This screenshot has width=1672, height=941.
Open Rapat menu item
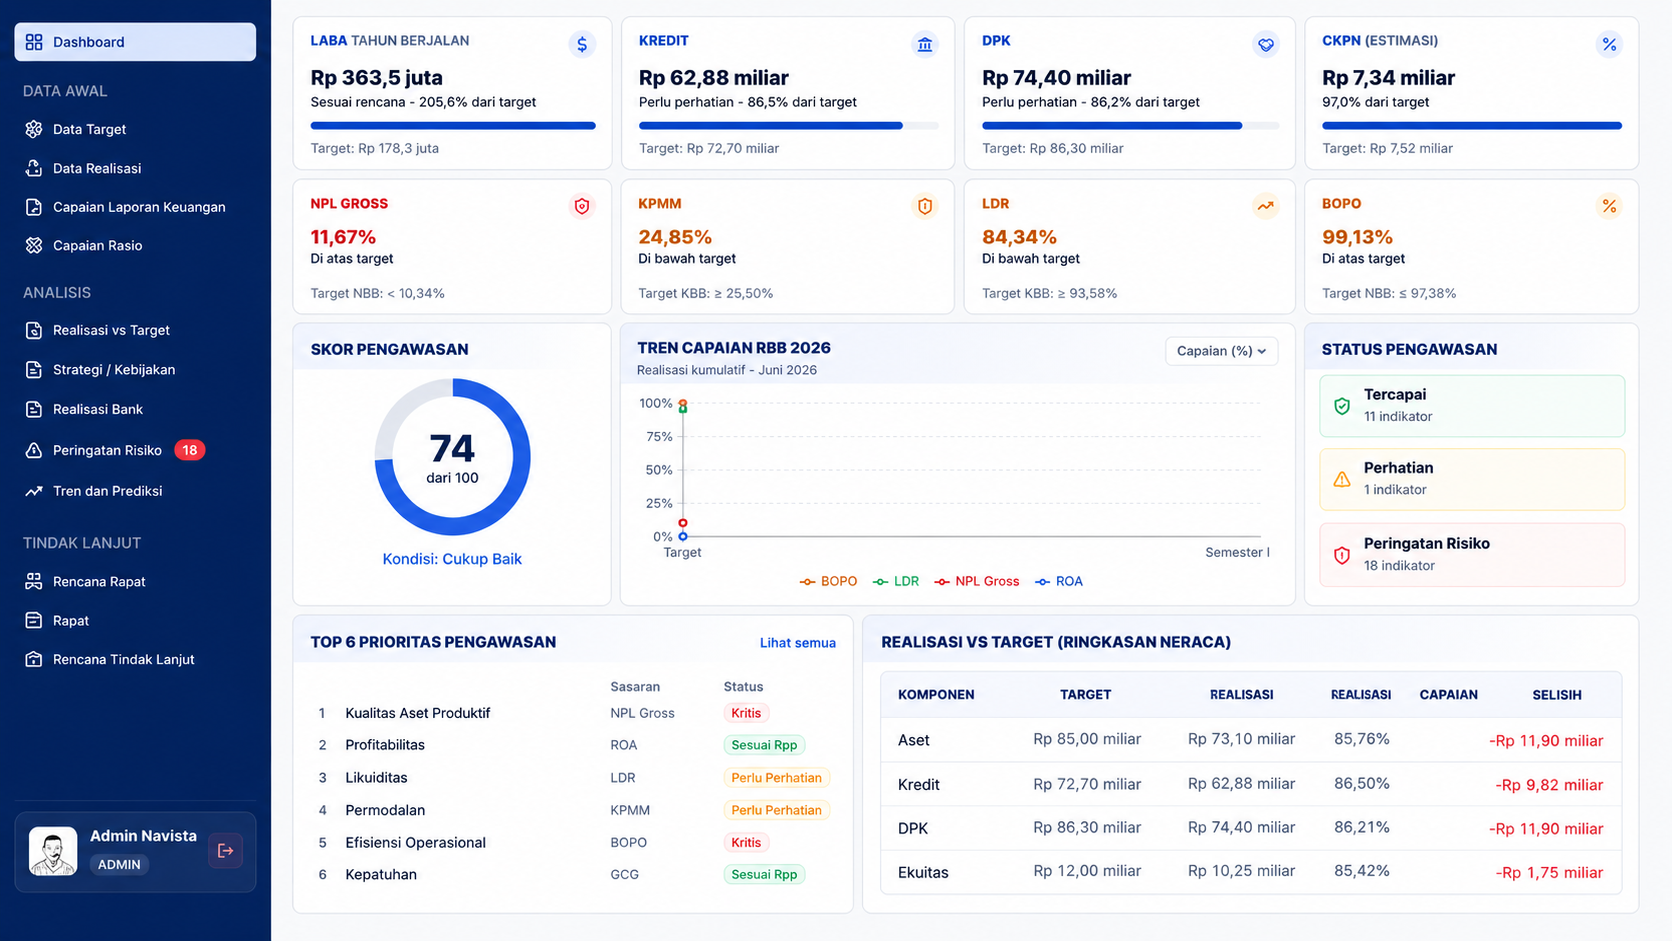point(135,620)
